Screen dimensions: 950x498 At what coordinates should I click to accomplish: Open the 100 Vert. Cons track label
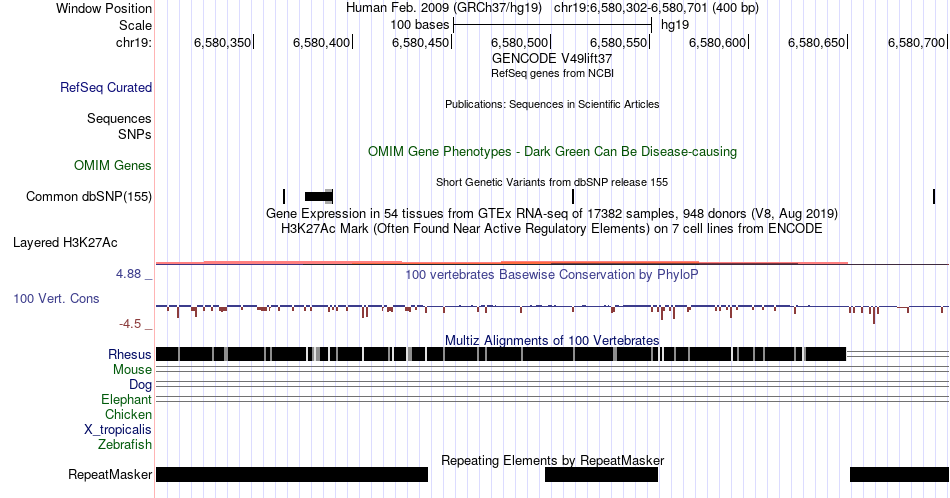(56, 298)
